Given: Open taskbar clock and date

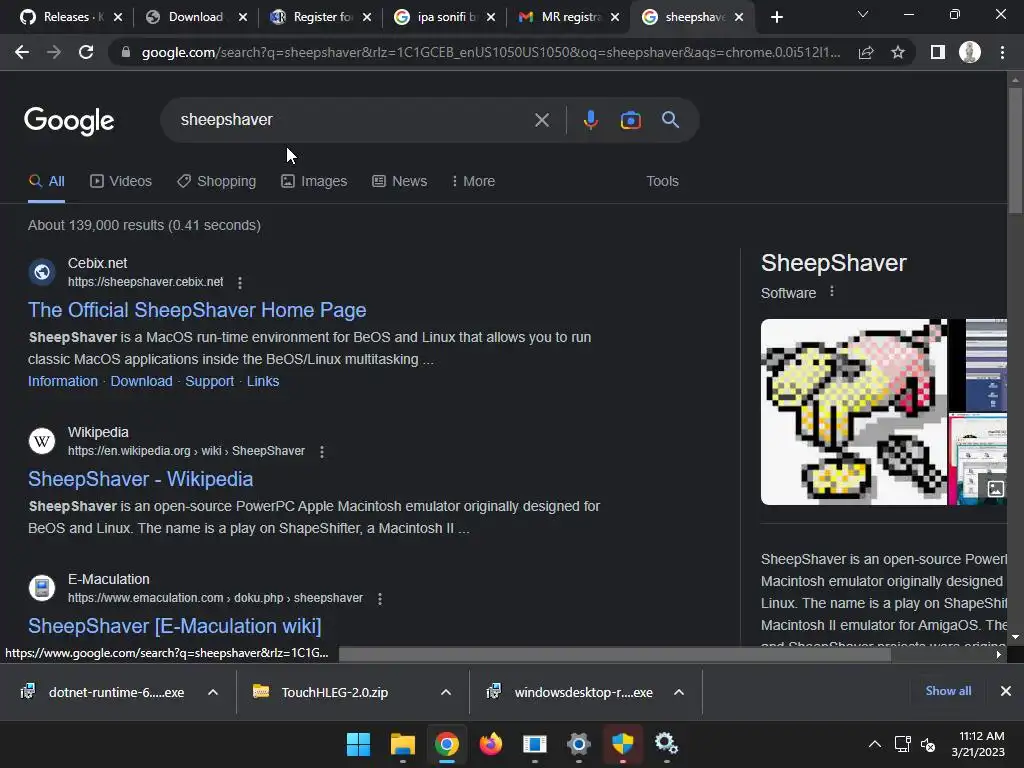Looking at the screenshot, I should click(978, 744).
